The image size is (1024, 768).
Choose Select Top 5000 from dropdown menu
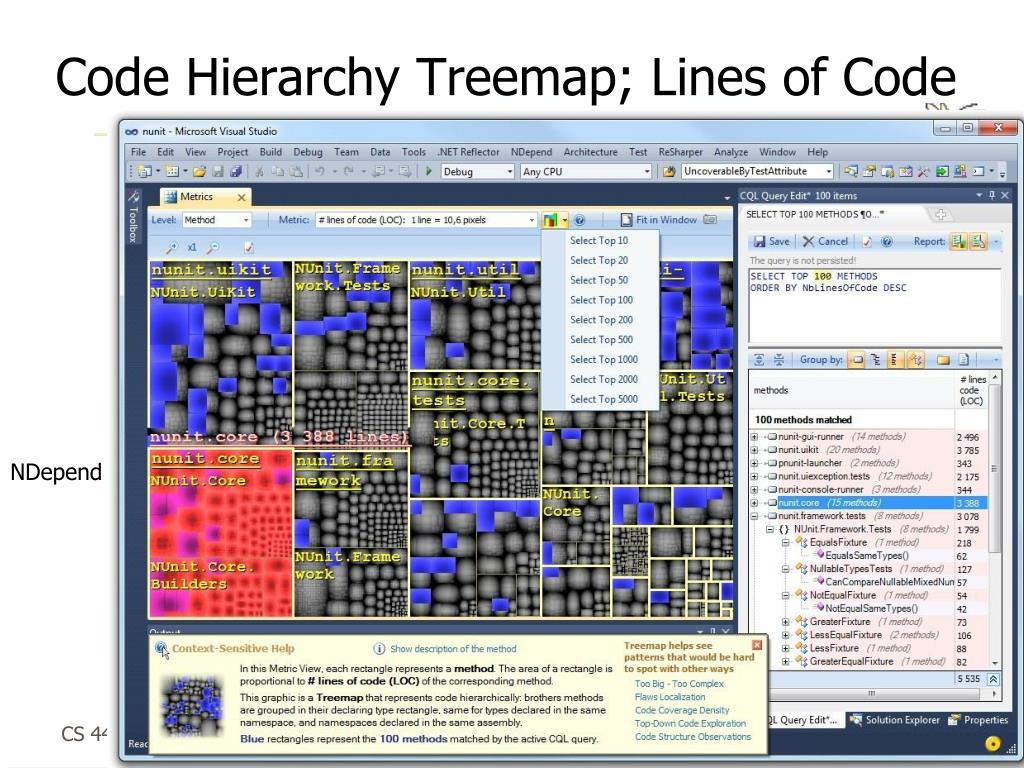tap(603, 399)
